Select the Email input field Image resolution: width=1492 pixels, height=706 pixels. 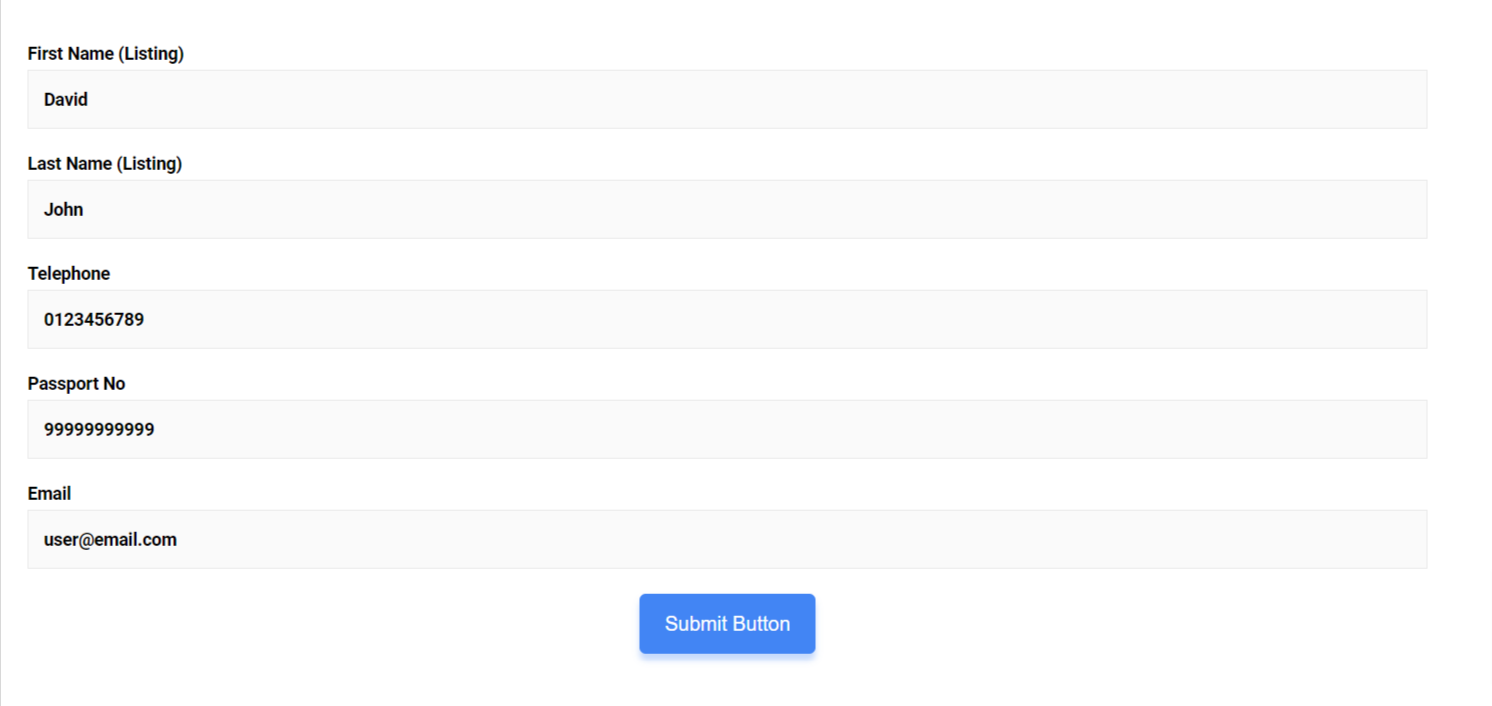coord(727,539)
